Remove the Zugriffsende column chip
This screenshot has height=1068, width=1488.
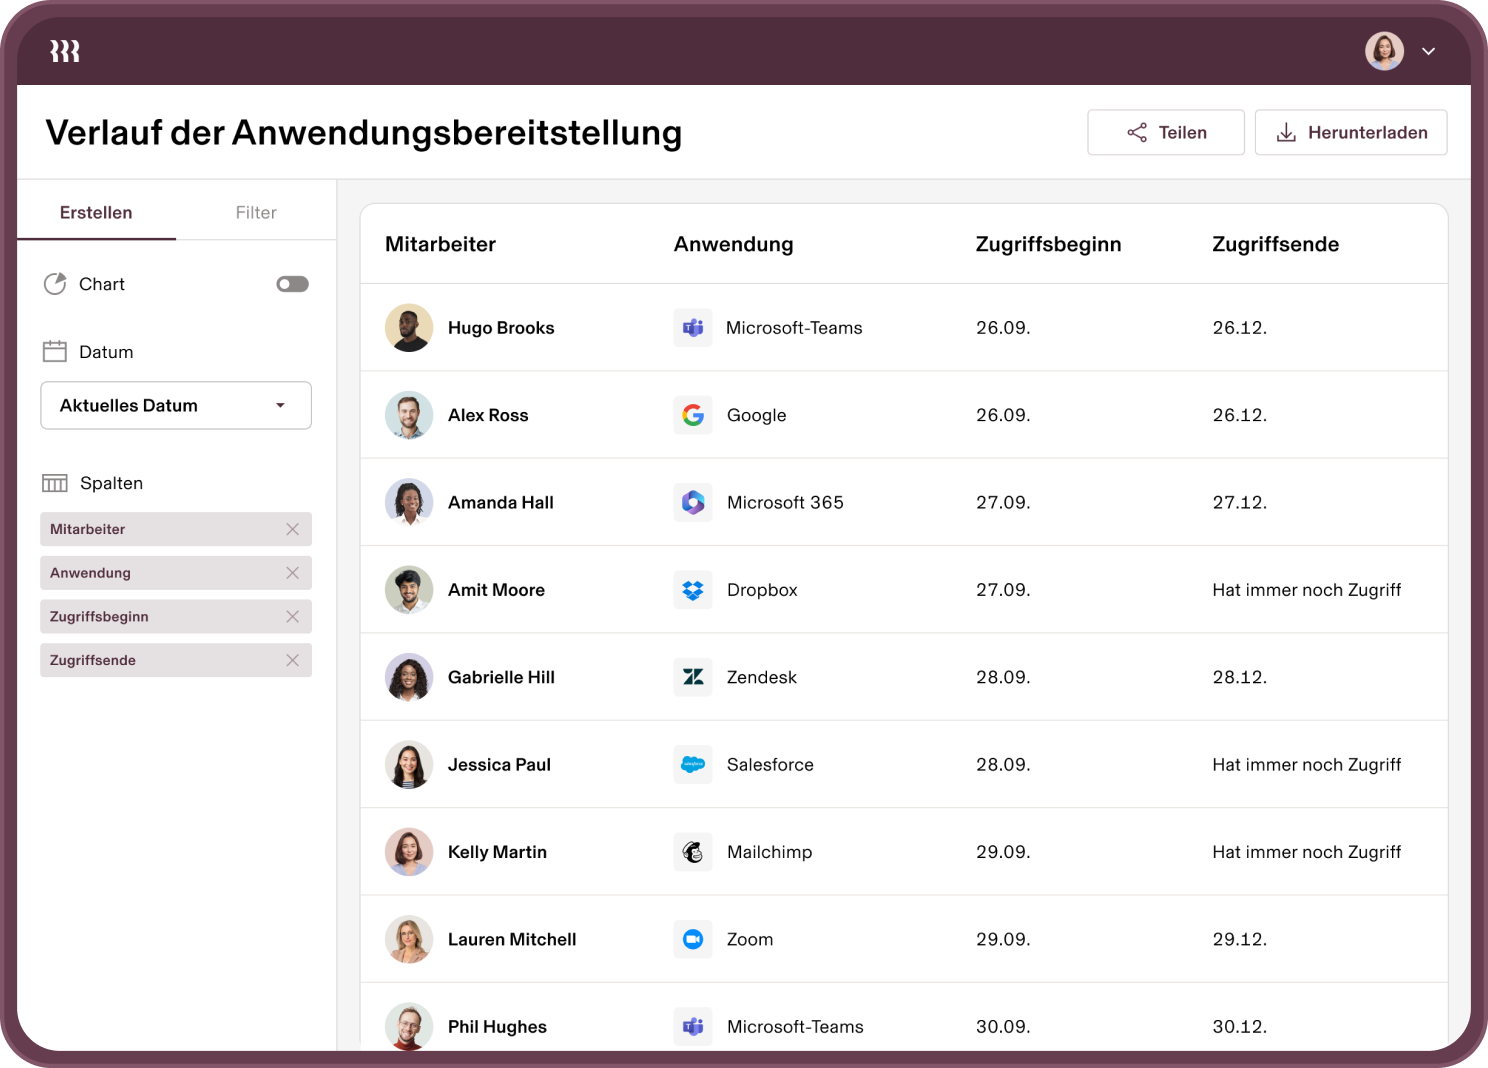point(292,660)
